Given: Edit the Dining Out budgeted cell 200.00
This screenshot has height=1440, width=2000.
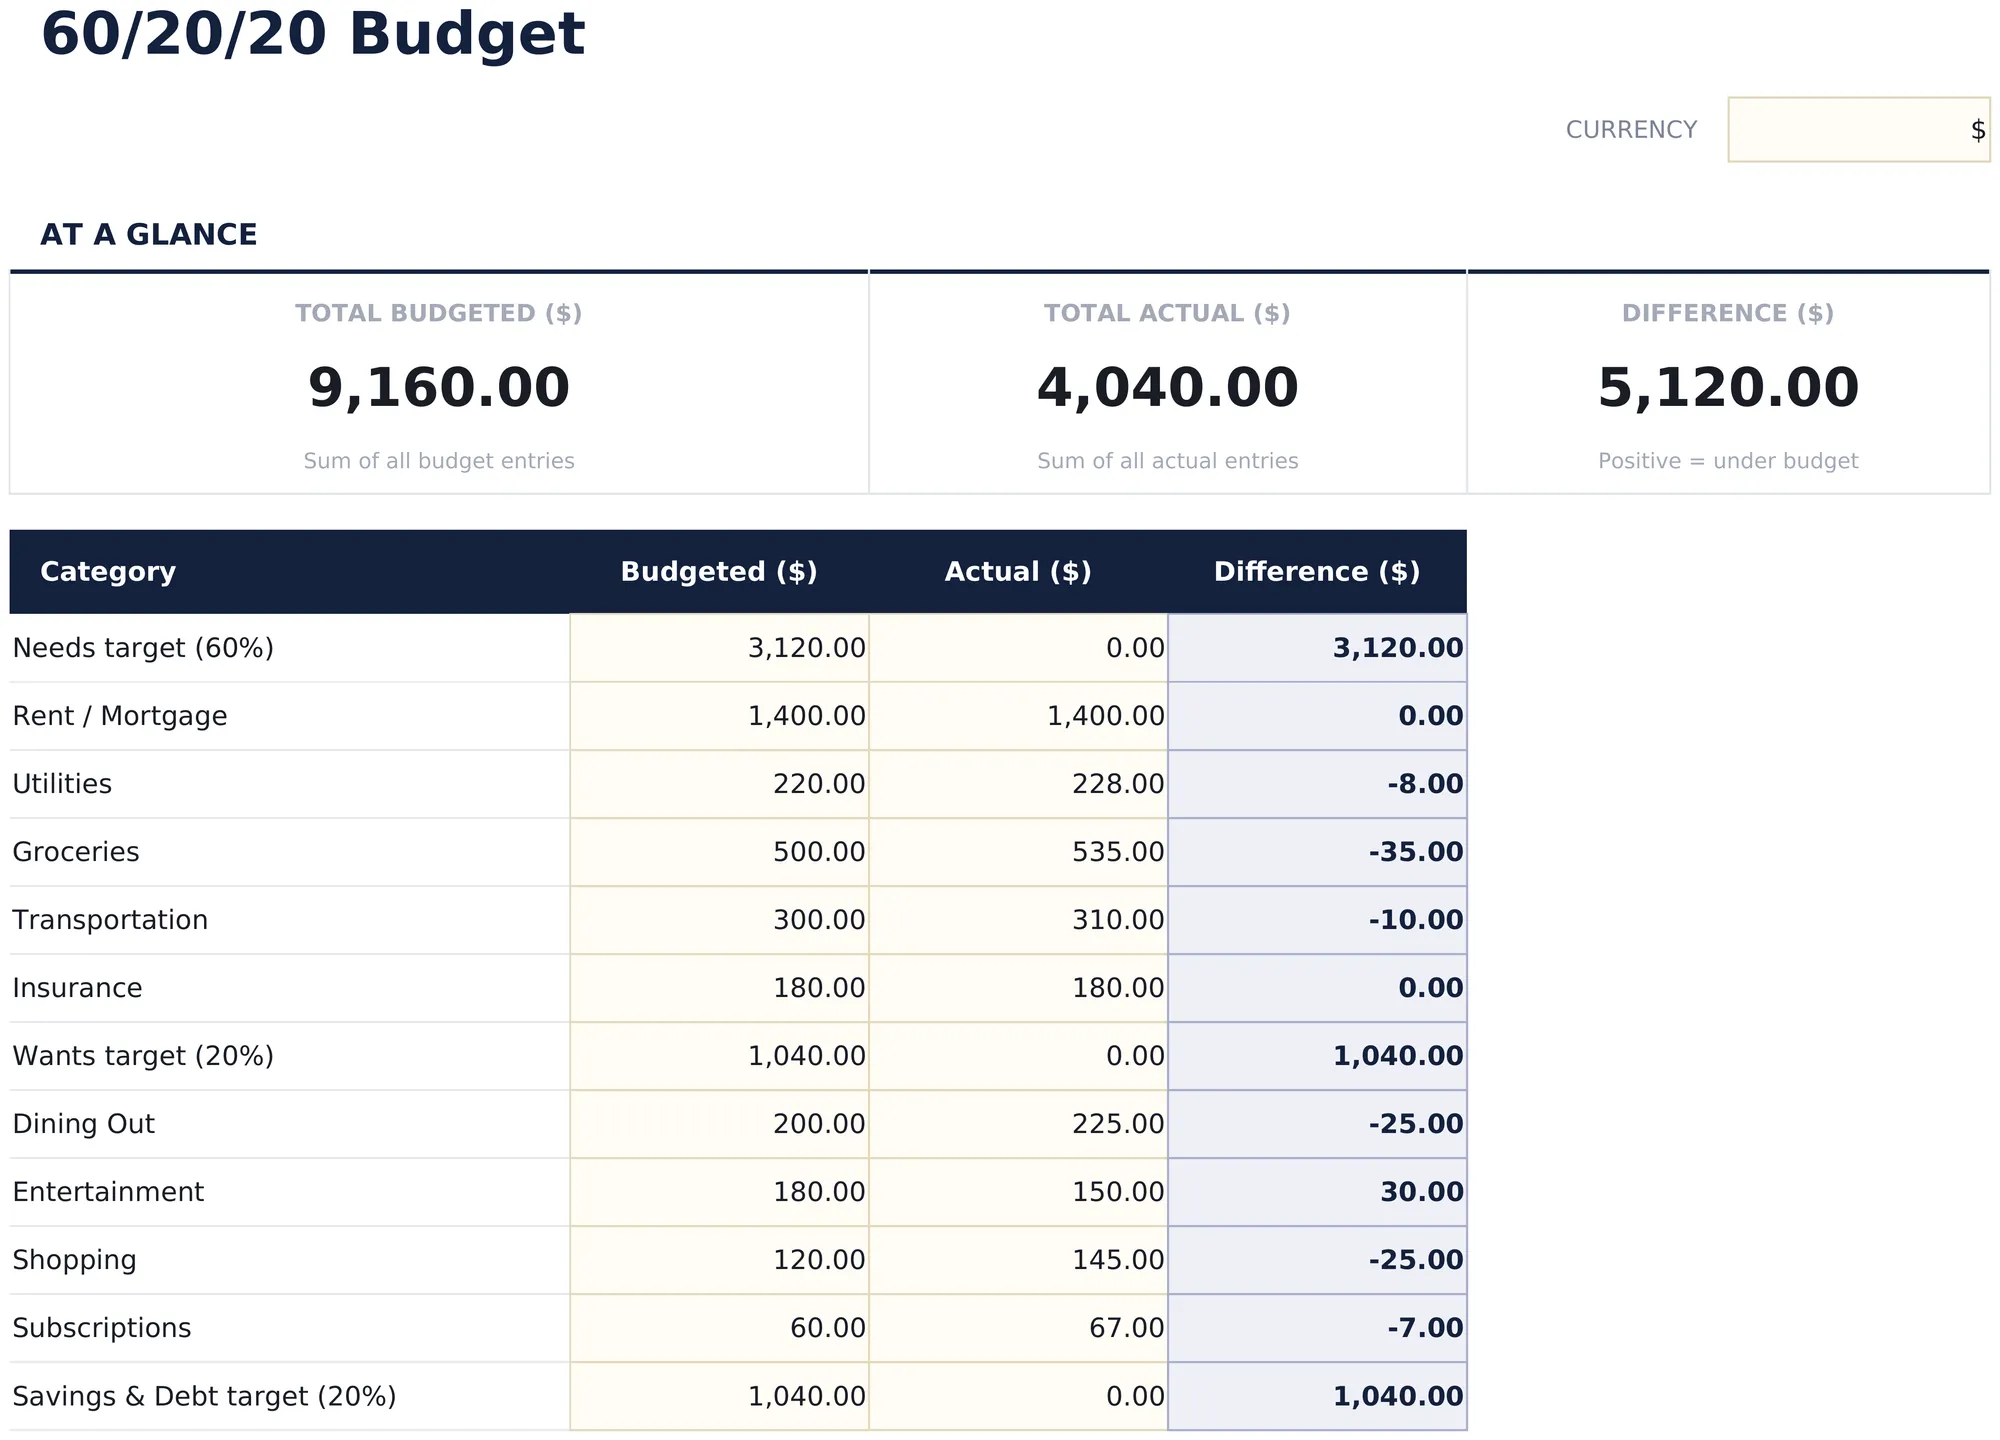Looking at the screenshot, I should 719,1124.
